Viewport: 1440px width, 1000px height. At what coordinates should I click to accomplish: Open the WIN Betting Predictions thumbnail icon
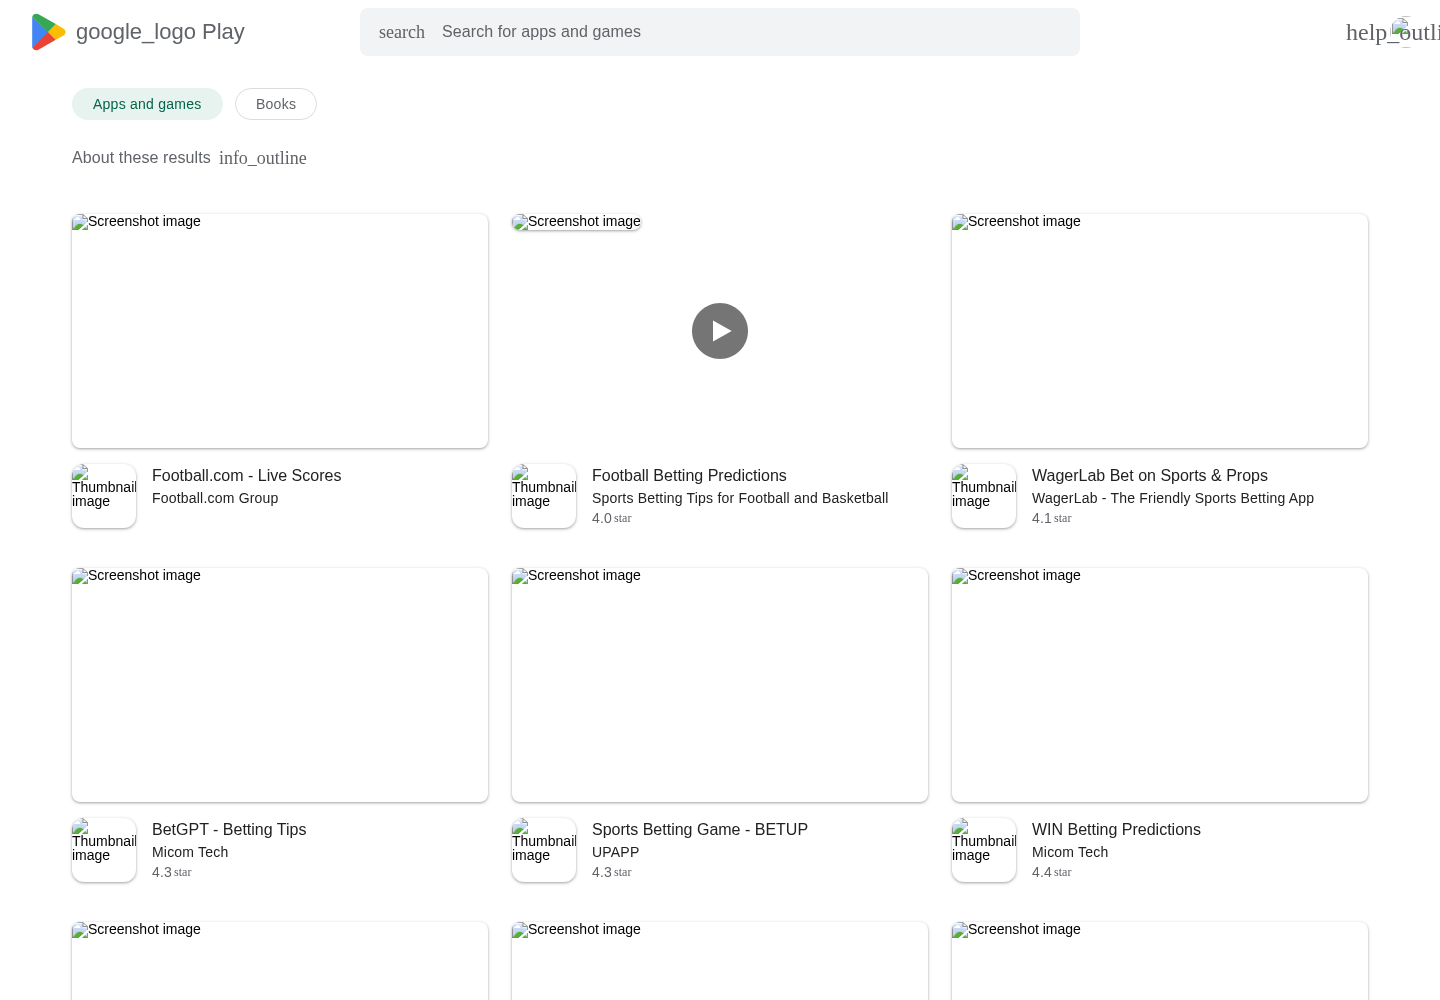click(984, 850)
